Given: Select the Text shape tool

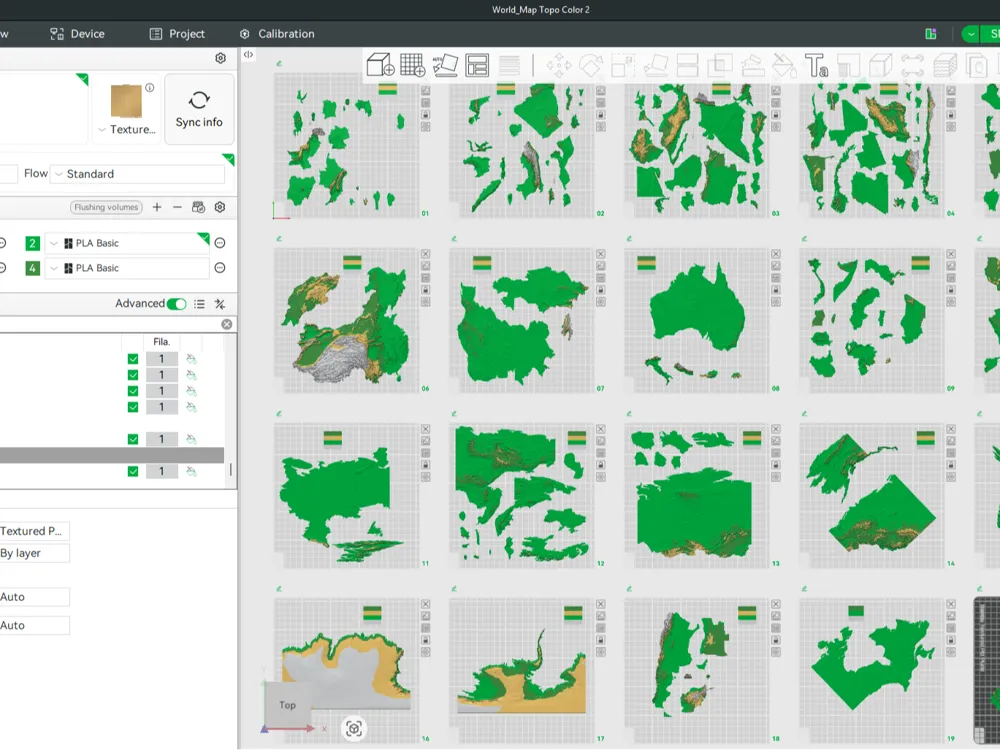Looking at the screenshot, I should click(816, 66).
